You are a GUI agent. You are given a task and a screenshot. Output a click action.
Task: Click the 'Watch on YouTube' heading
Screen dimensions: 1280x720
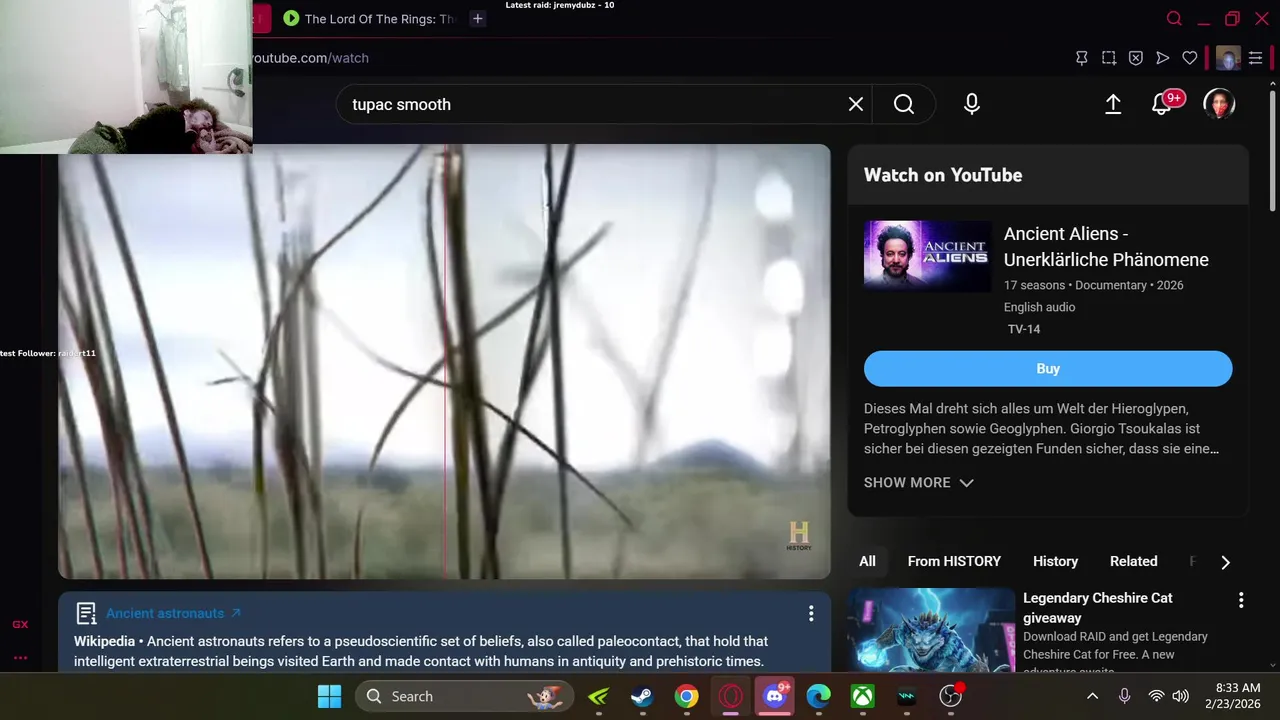[943, 175]
